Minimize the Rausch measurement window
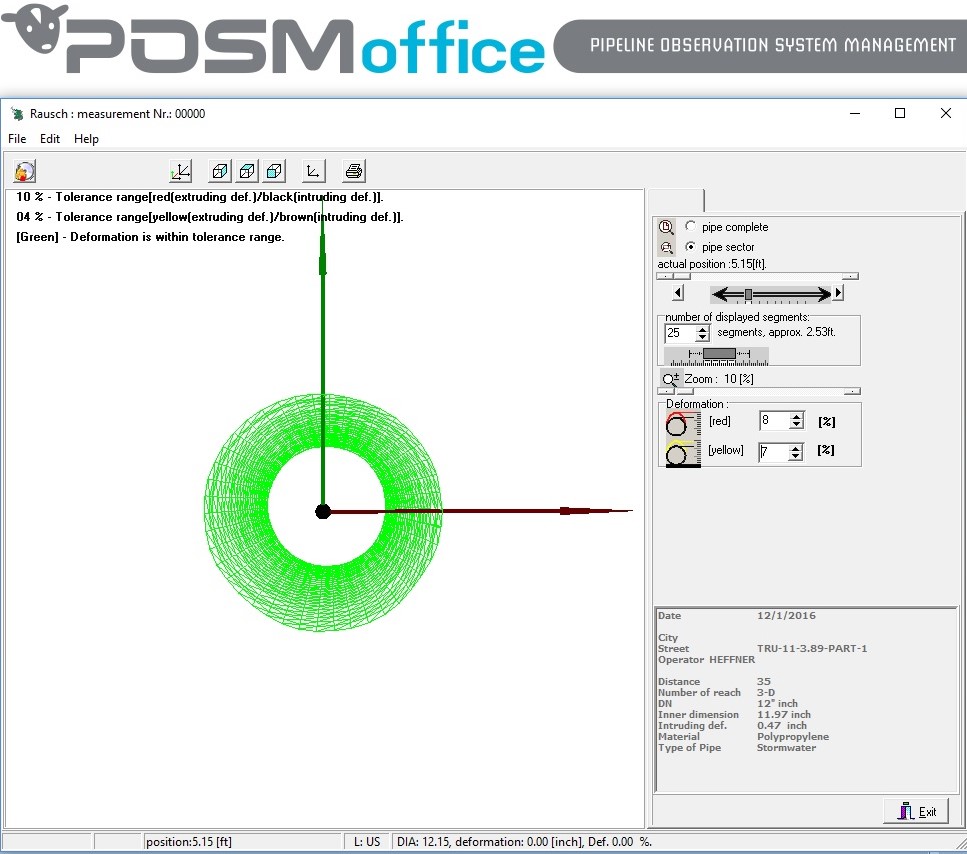967x854 pixels. click(x=855, y=113)
